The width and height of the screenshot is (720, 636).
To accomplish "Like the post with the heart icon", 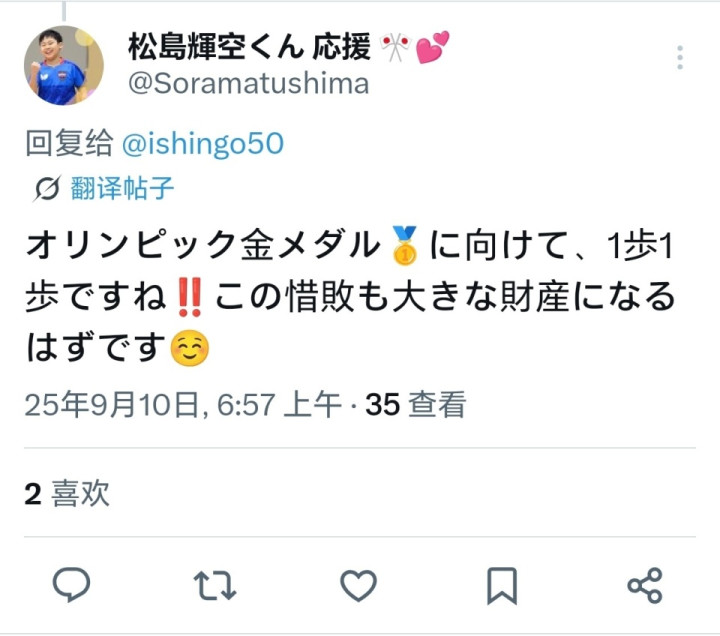I will coord(358,585).
